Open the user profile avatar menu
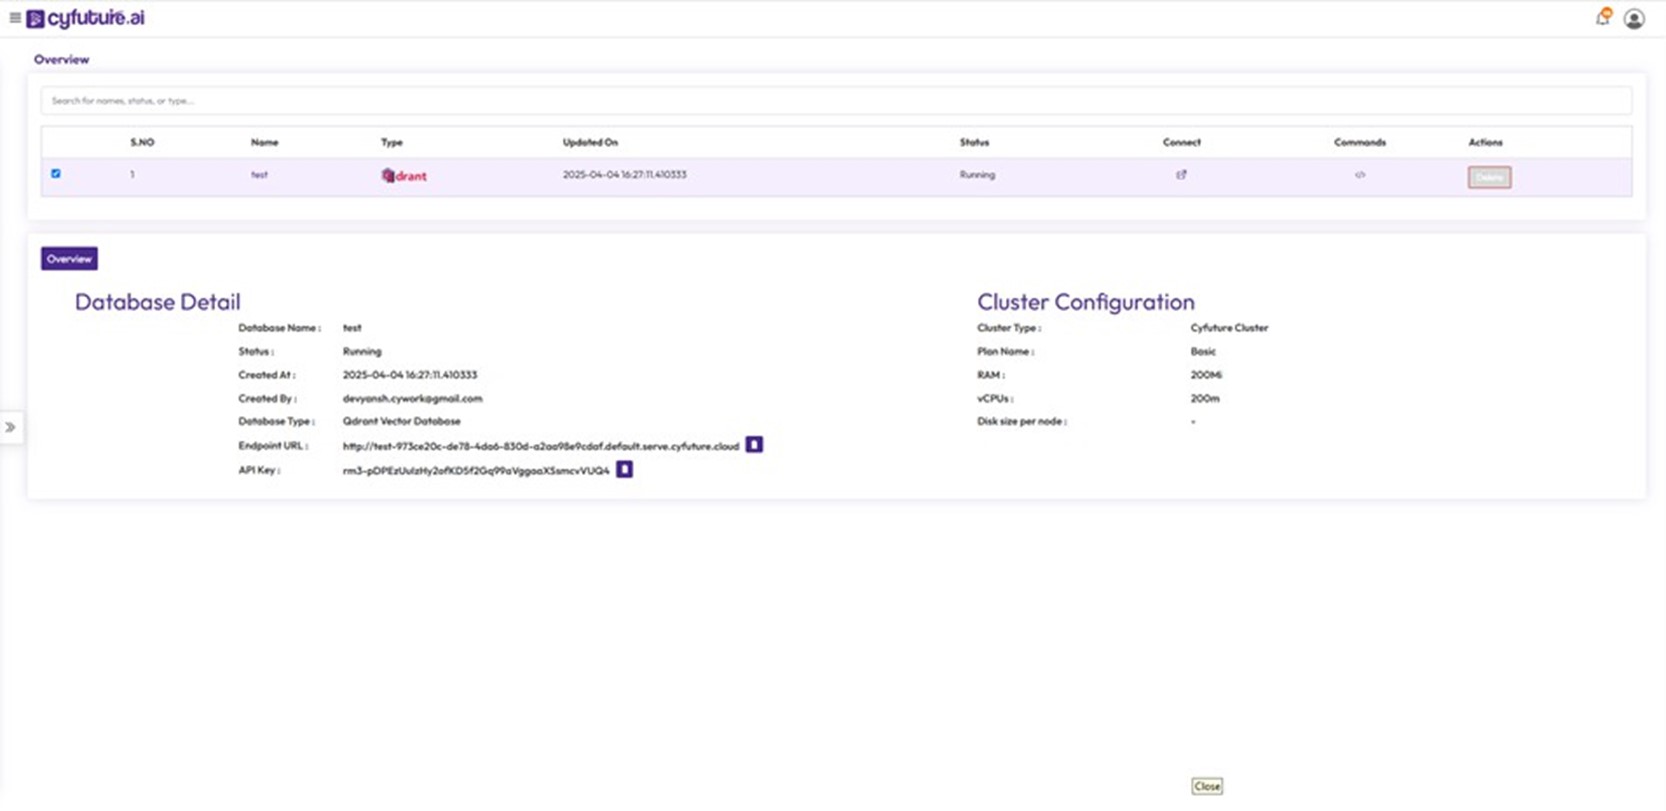The image size is (1666, 811). tap(1634, 19)
